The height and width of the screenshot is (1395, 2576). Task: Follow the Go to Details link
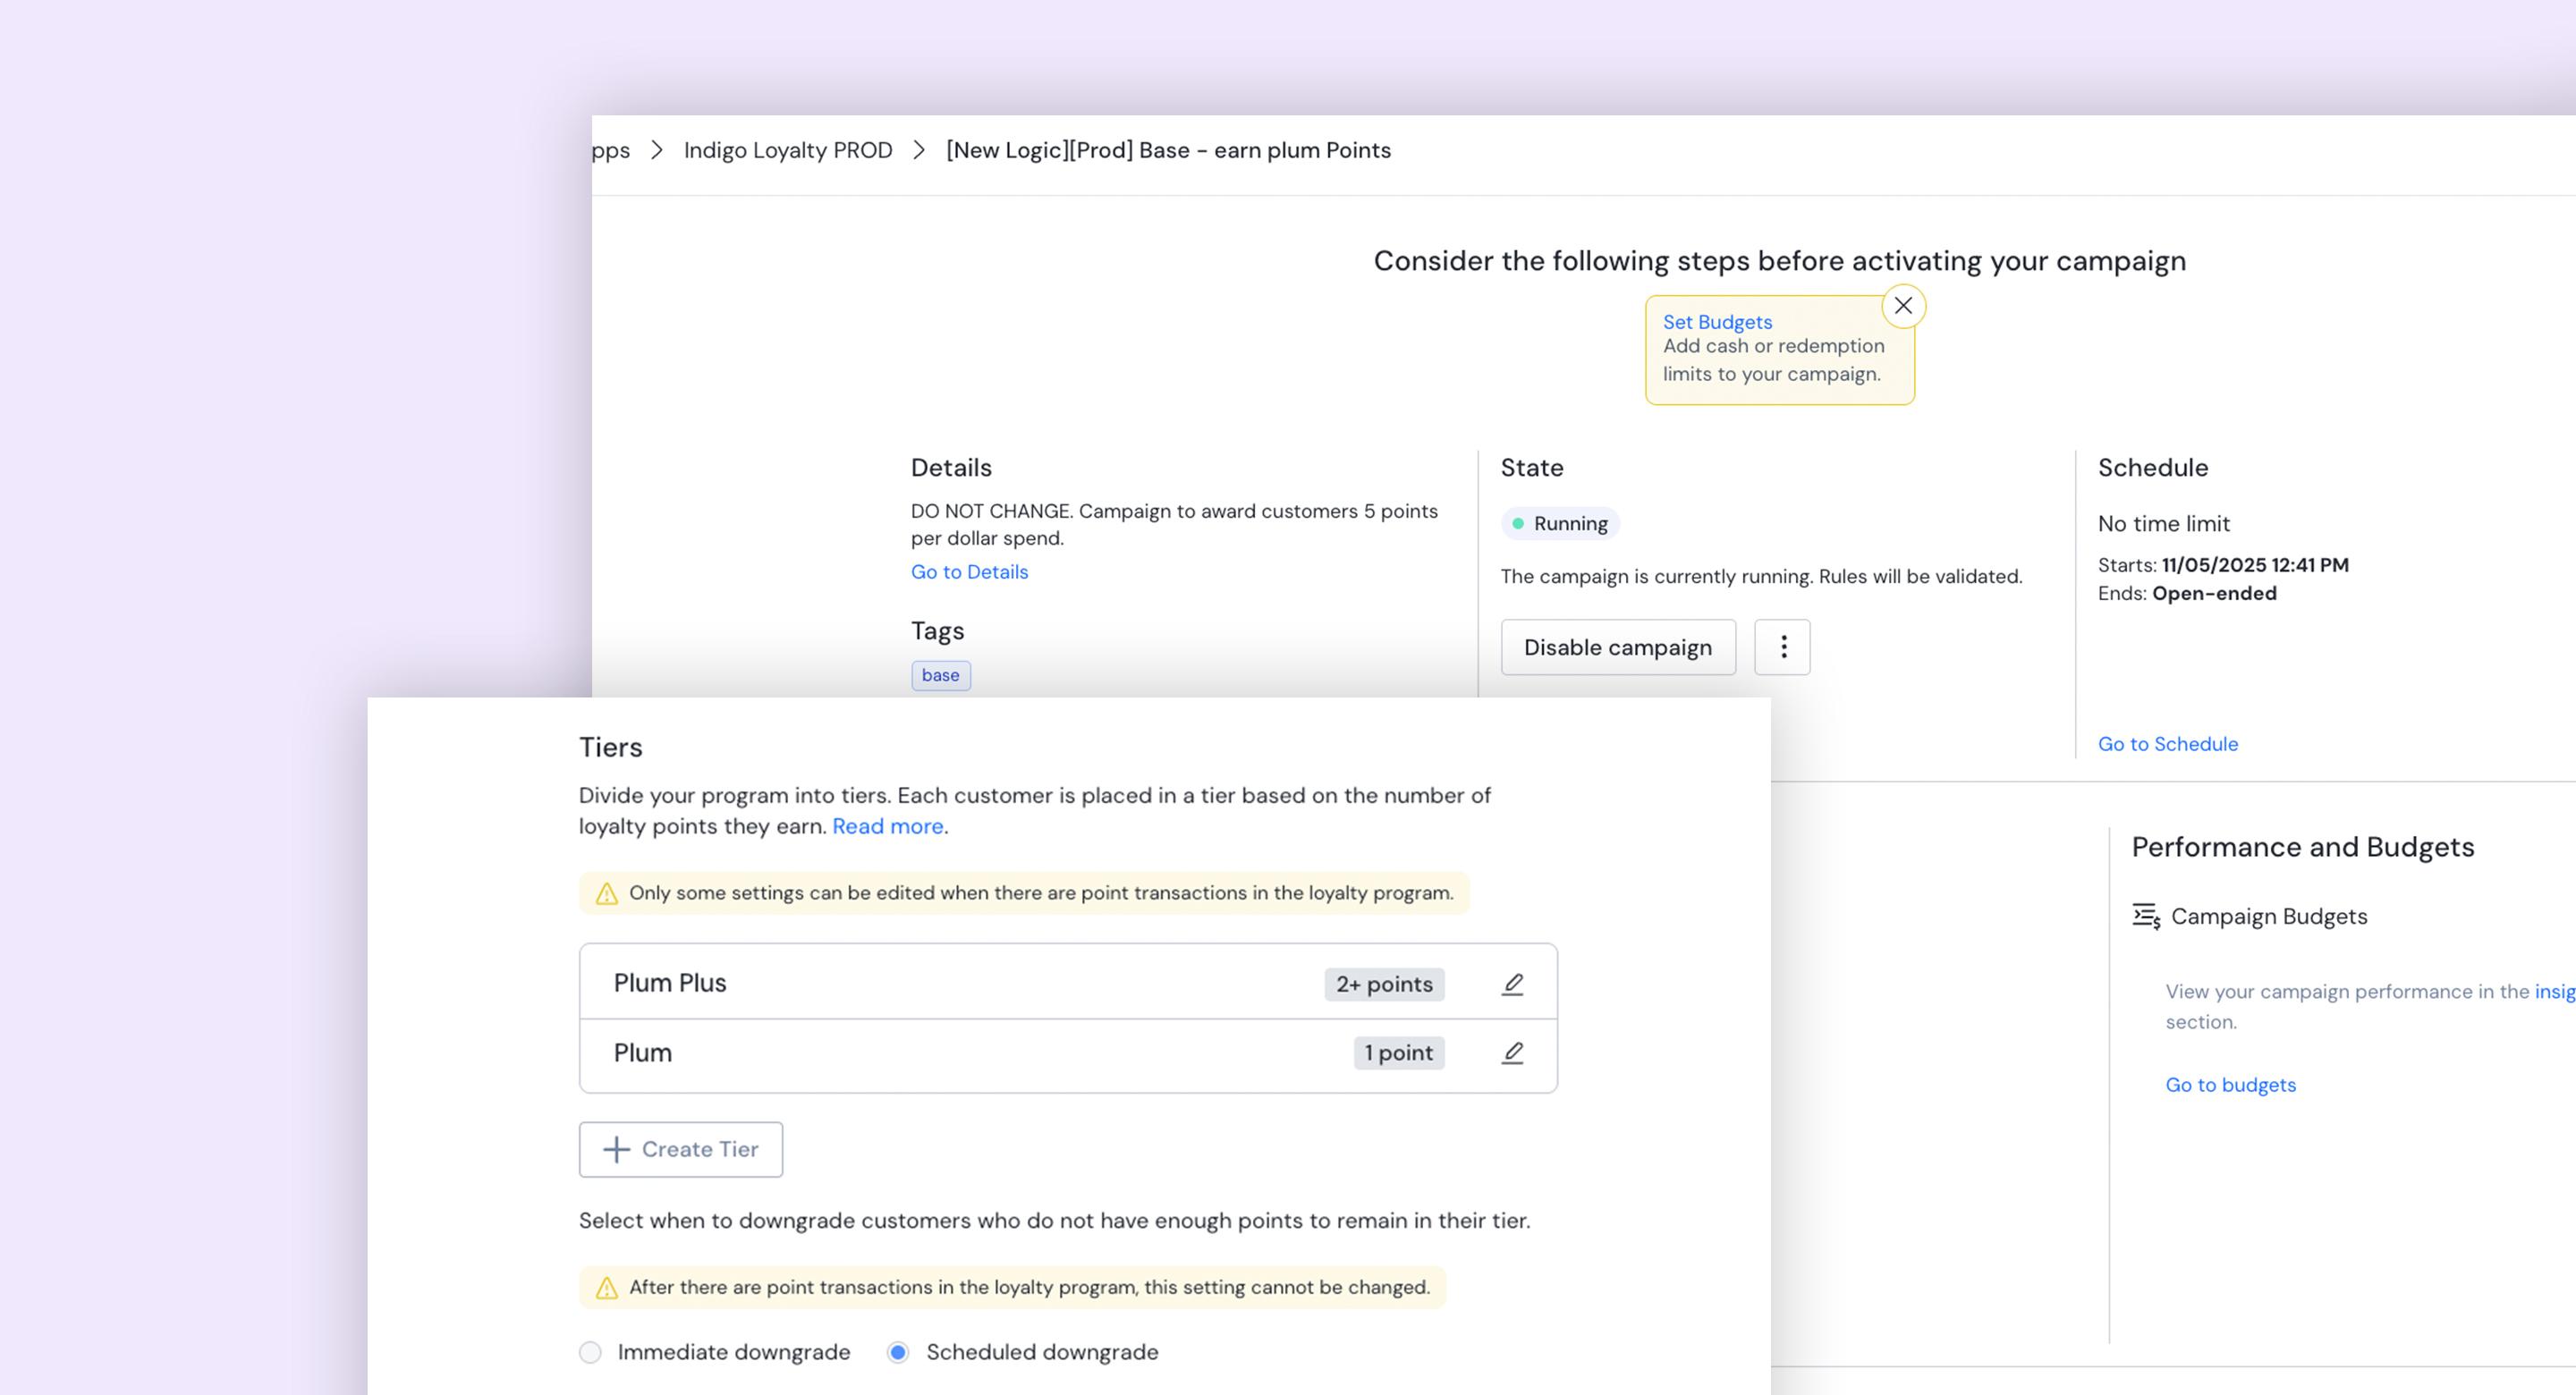969,572
